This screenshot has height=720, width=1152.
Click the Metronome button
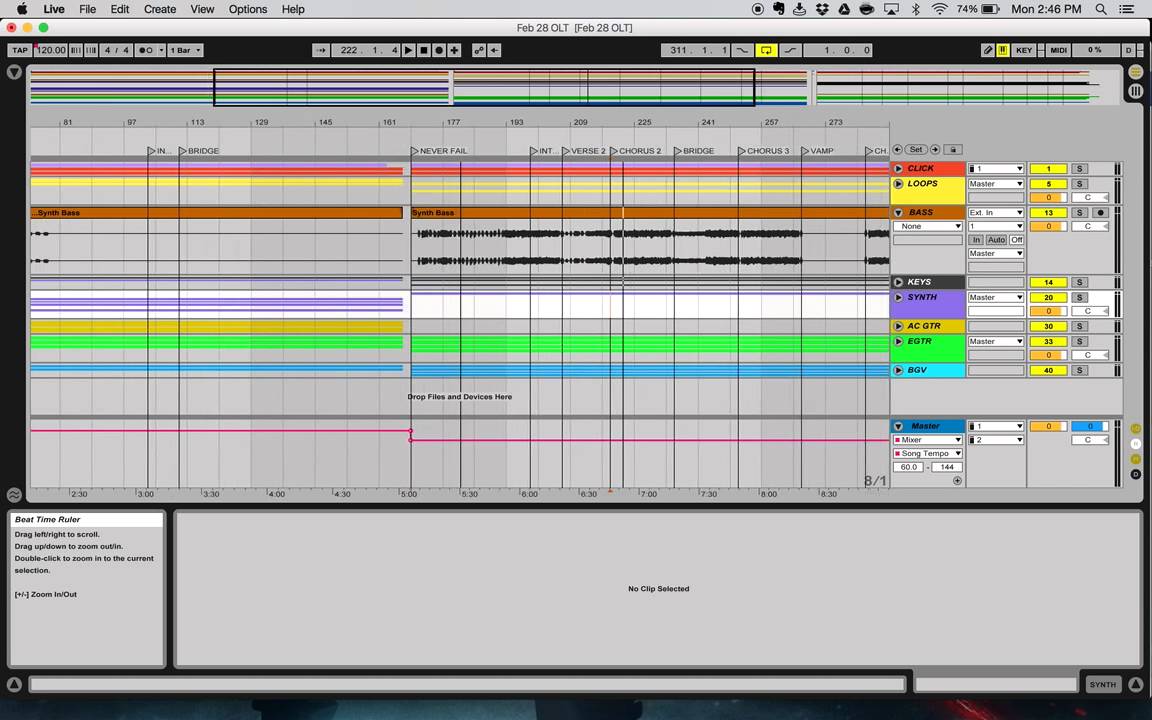point(146,50)
